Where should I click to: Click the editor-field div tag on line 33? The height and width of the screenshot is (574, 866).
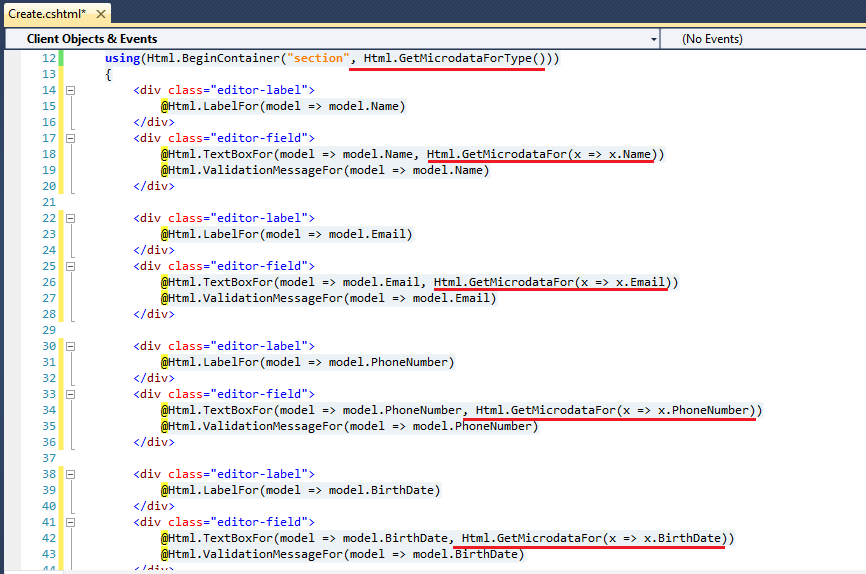(224, 394)
